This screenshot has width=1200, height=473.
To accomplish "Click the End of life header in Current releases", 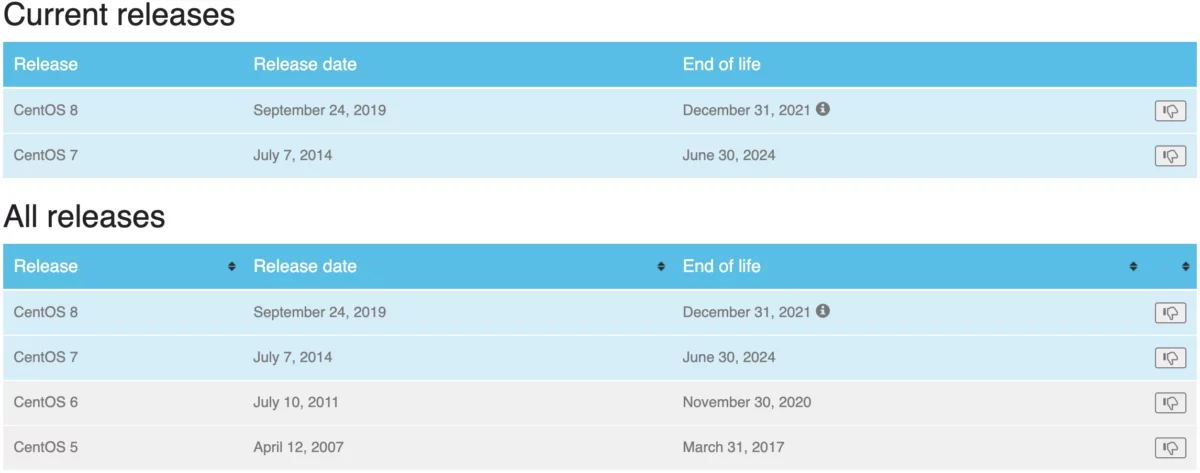I will (721, 65).
